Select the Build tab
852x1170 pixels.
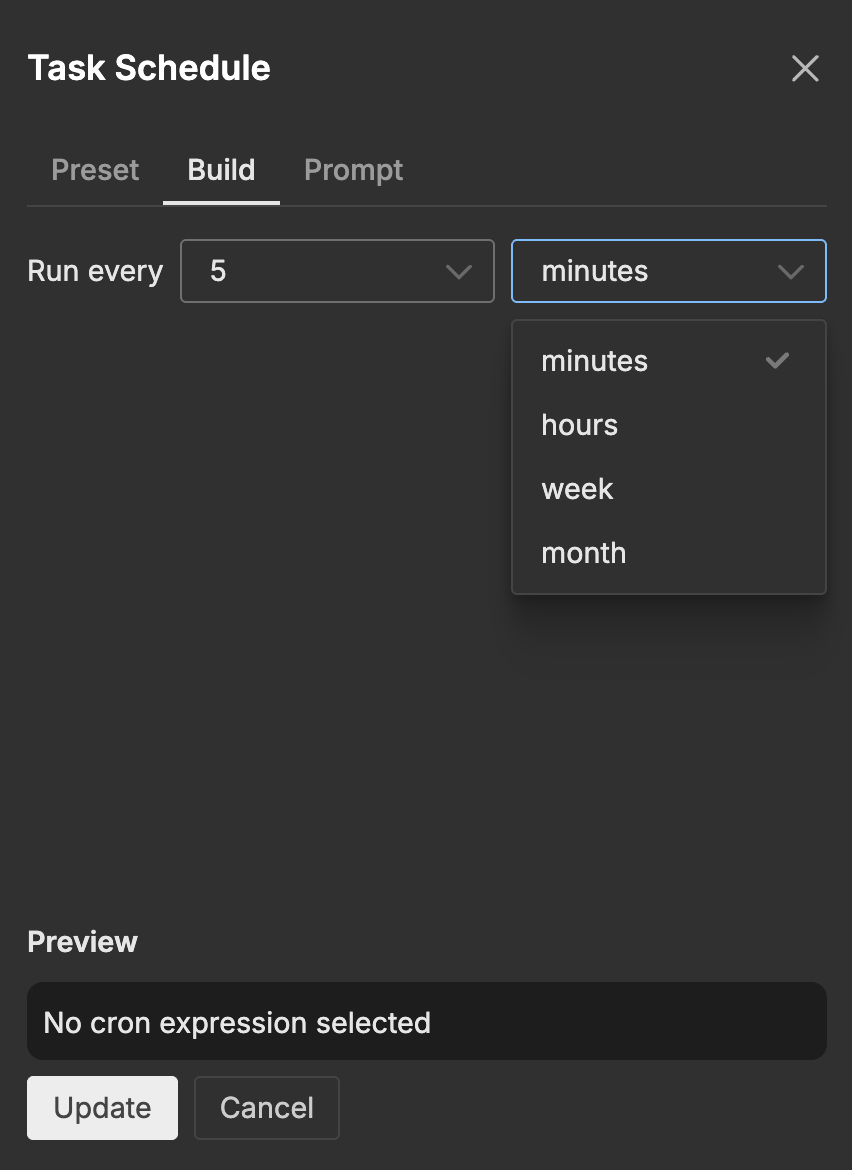pyautogui.click(x=221, y=170)
